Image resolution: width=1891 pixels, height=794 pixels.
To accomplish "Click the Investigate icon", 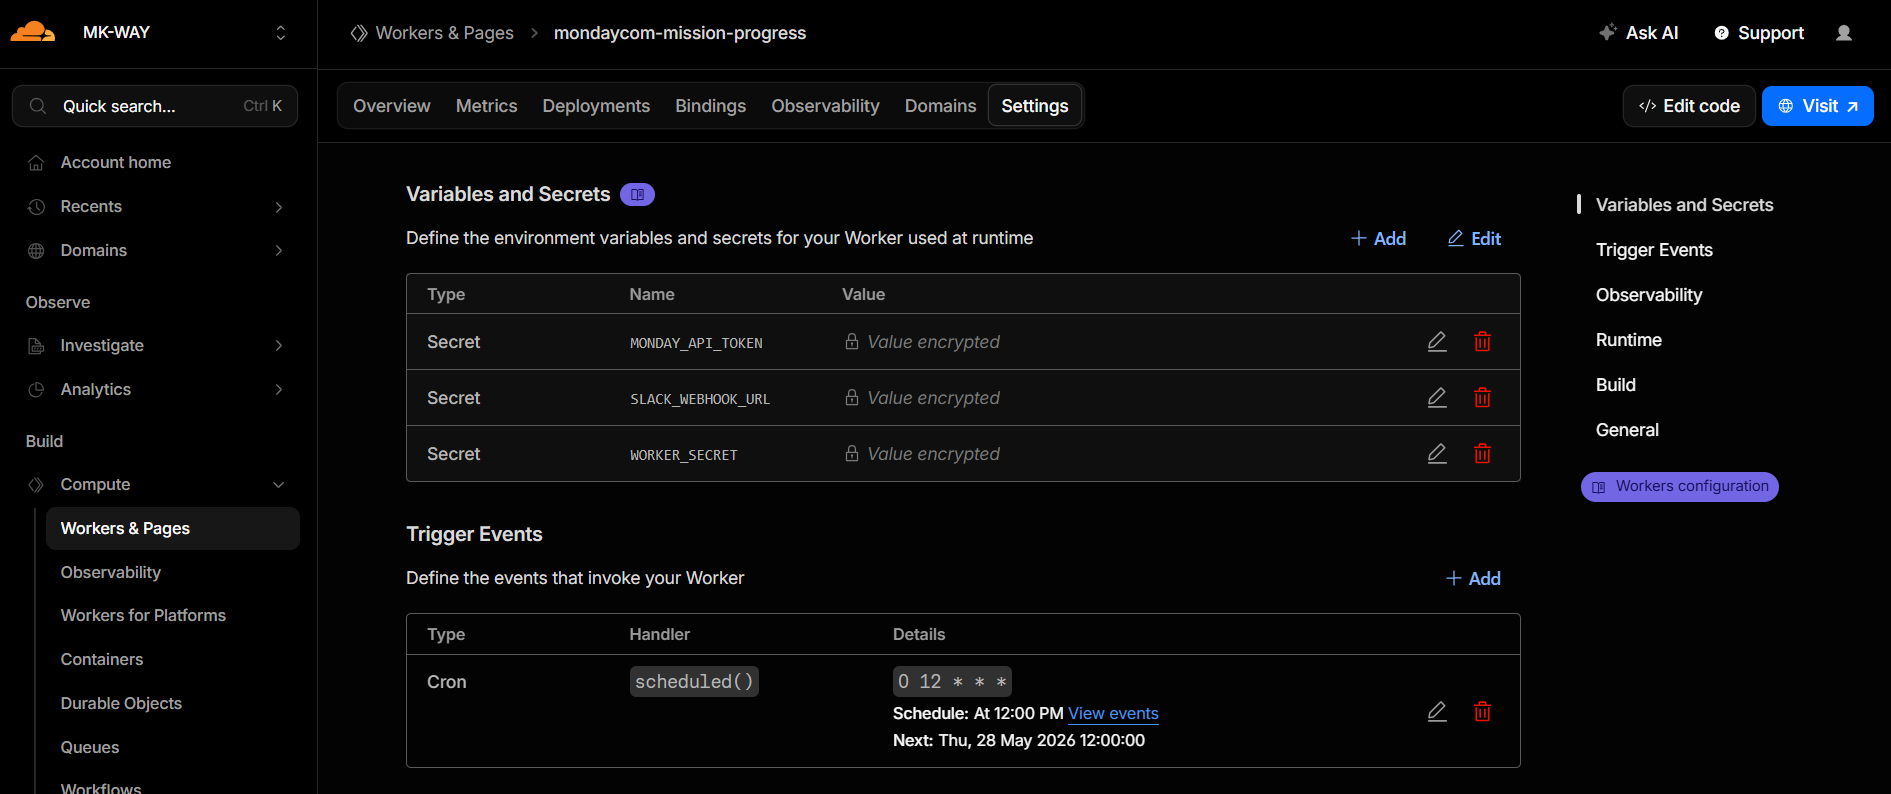I will (x=36, y=346).
